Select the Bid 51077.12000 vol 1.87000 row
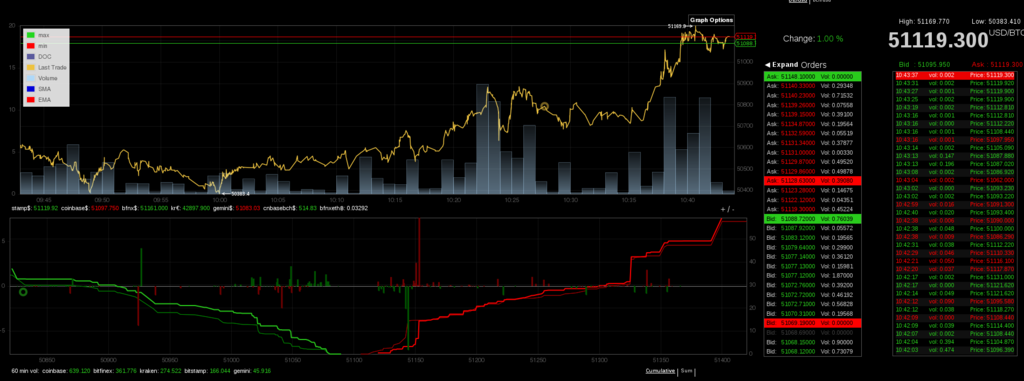1024x381 pixels. click(812, 275)
